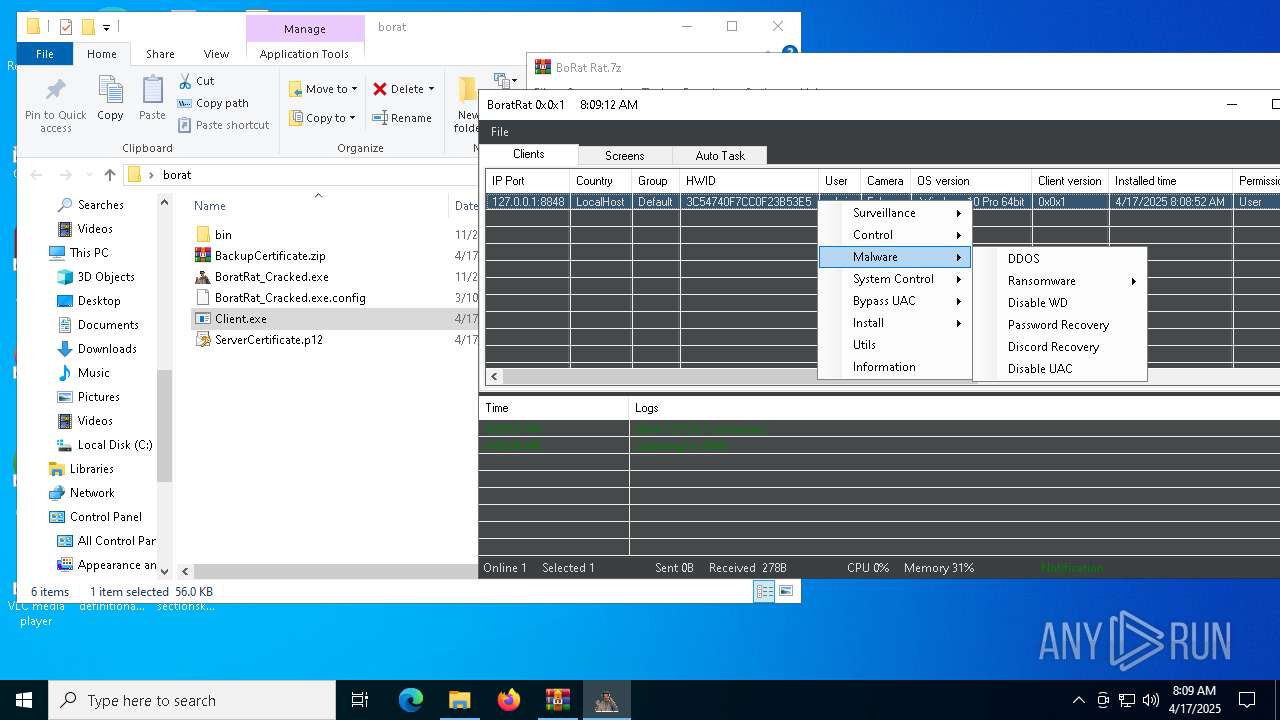Open 3D Objects in navigation pane
This screenshot has width=1280, height=720.
point(106,277)
